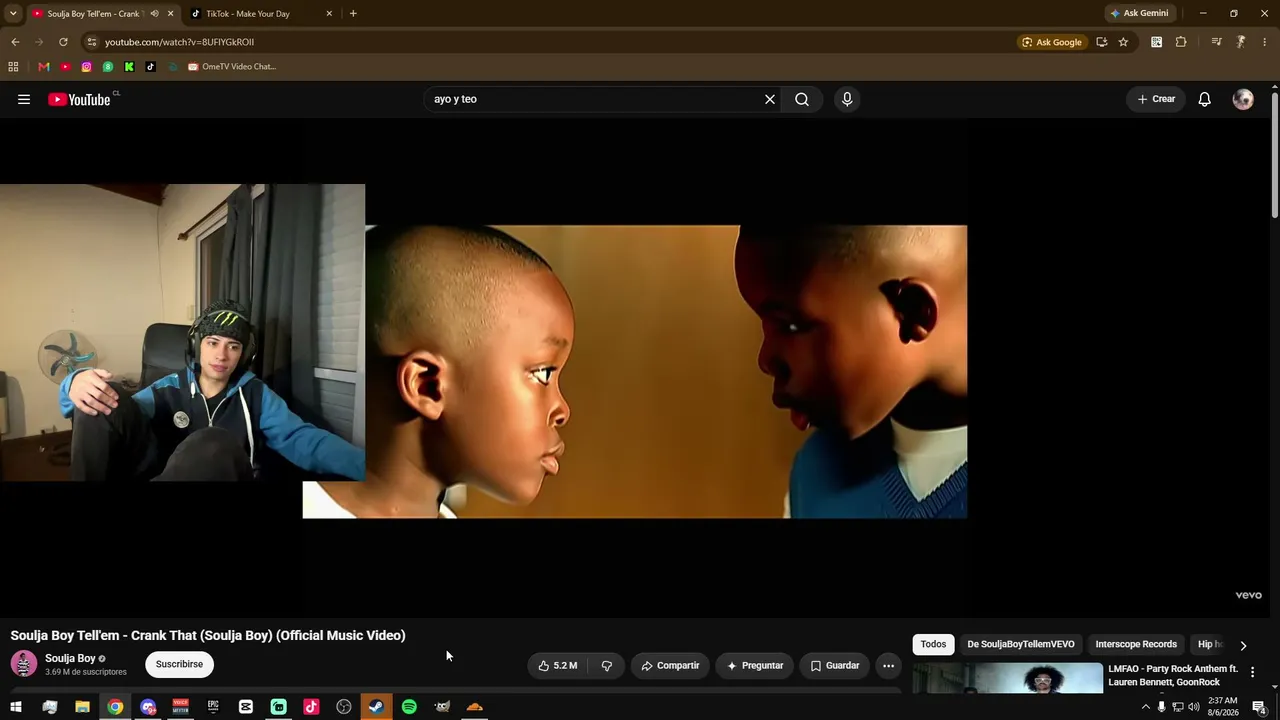Image resolution: width=1280 pixels, height=720 pixels.
Task: Run search with the magnifier button
Action: point(802,99)
